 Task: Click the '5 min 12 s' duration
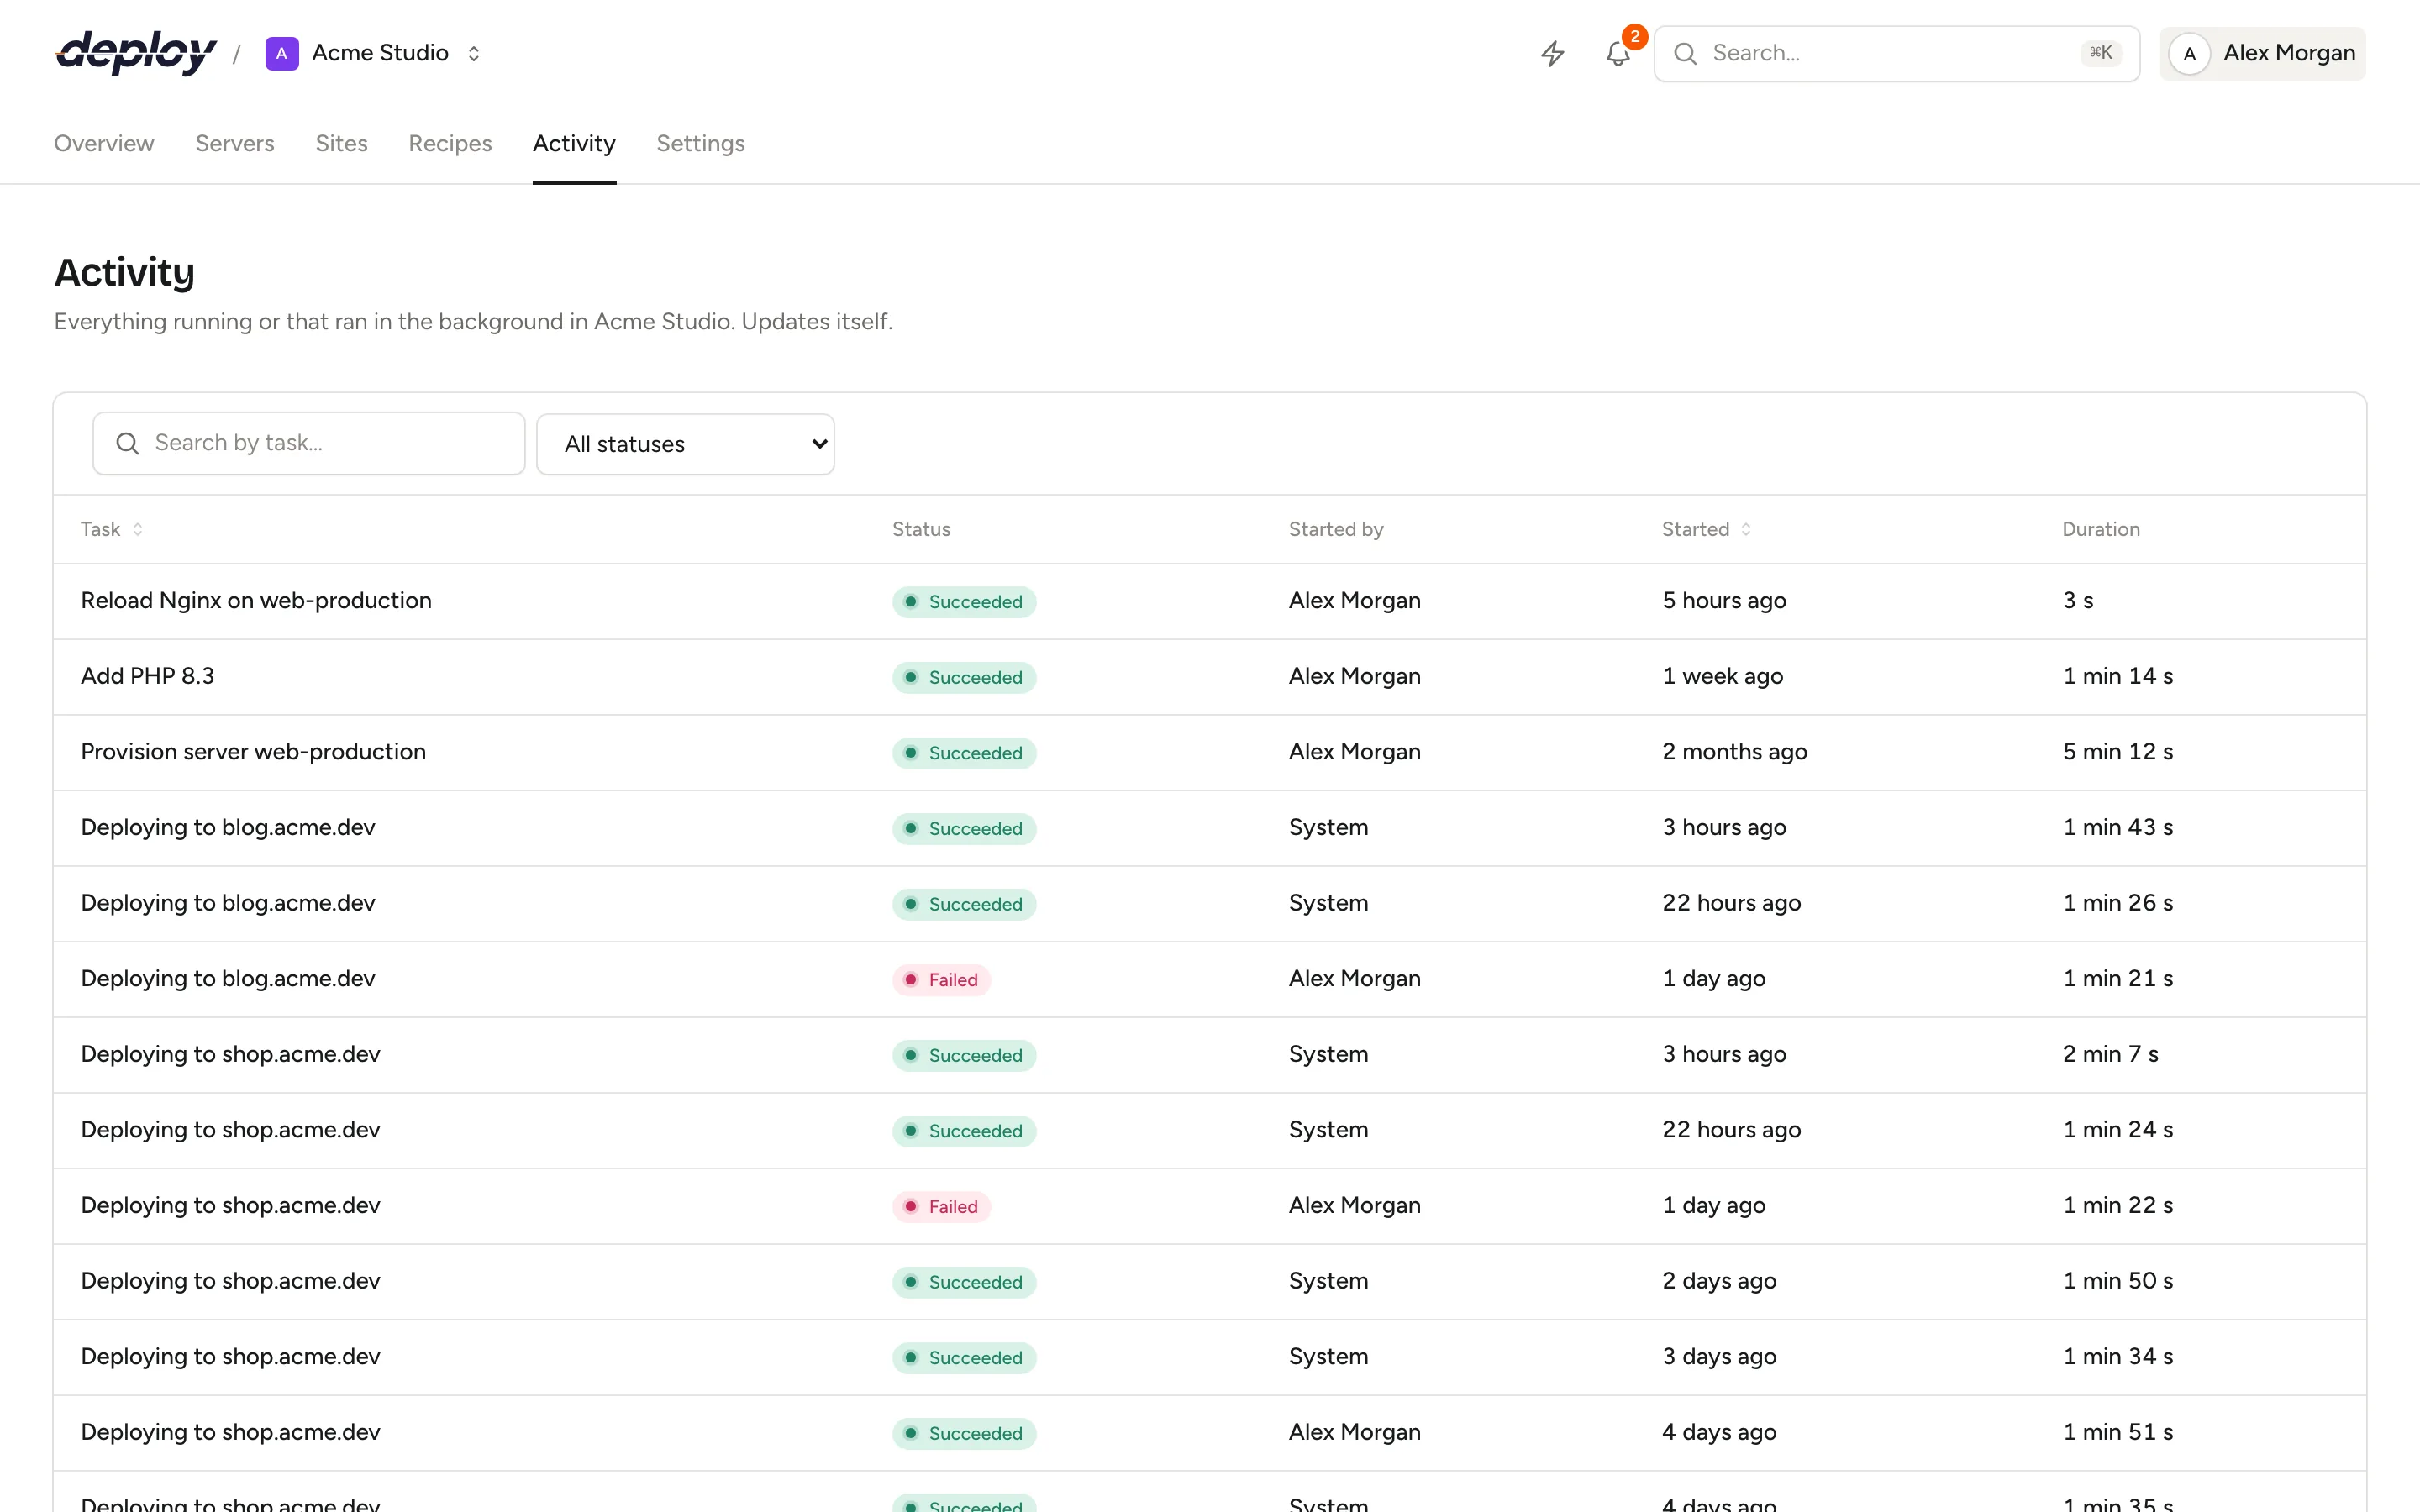(x=2118, y=752)
